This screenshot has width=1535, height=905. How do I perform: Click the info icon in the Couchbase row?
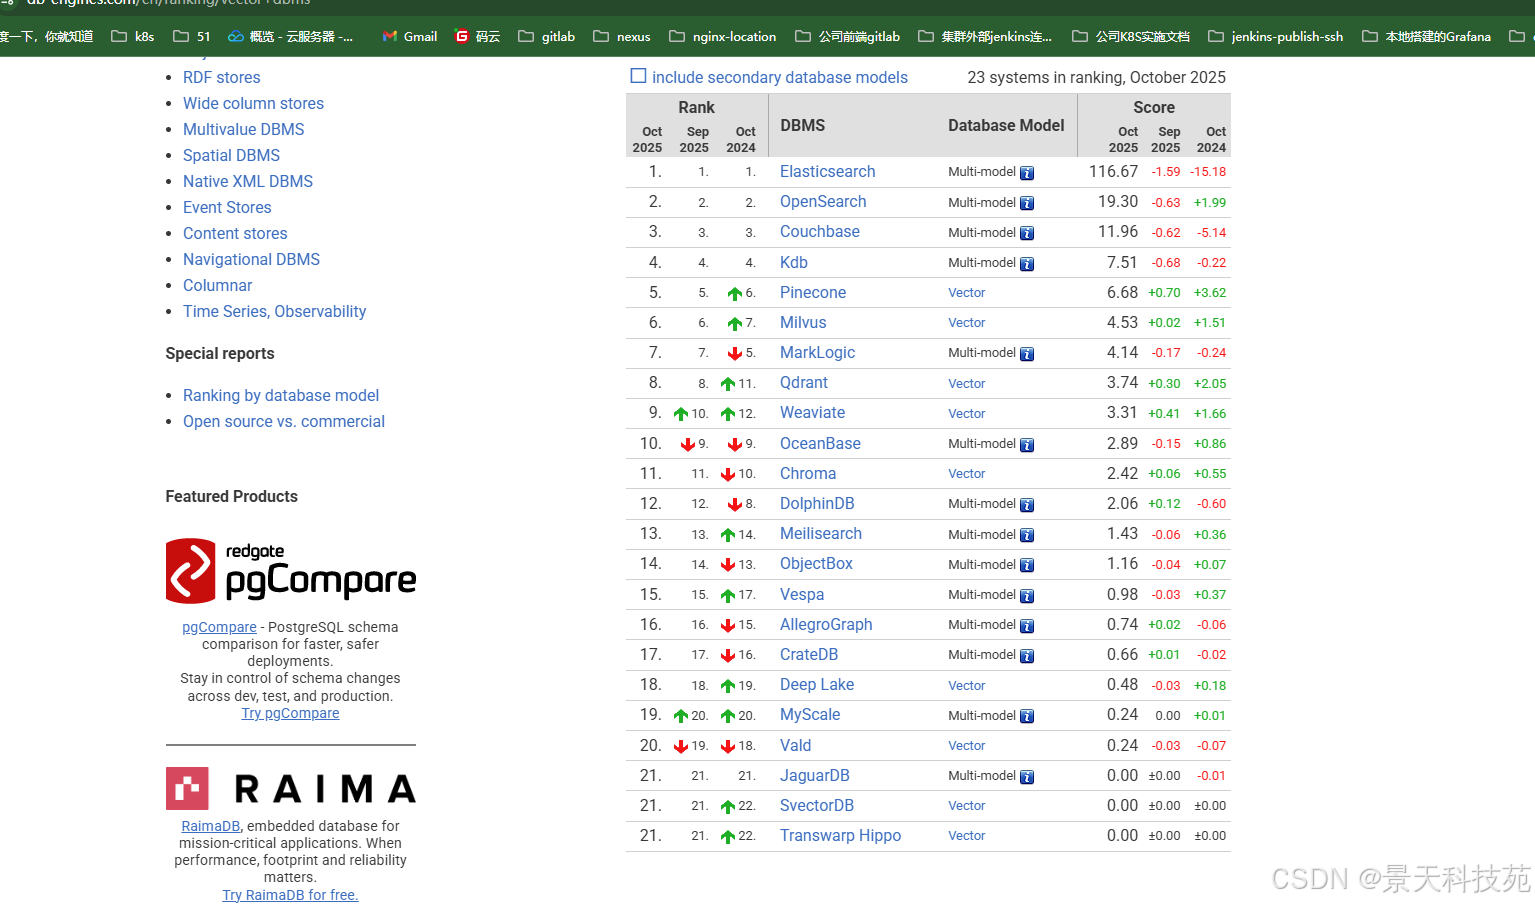[x=1027, y=233]
